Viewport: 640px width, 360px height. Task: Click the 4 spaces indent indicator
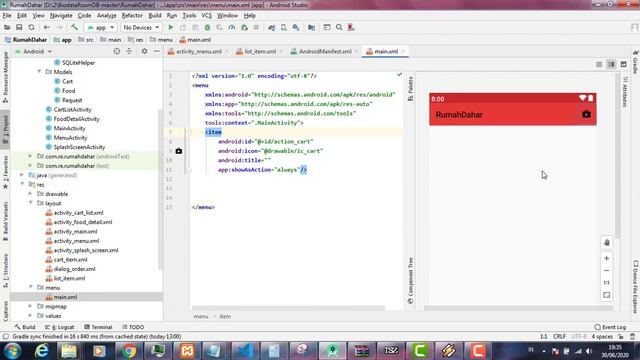[602, 336]
